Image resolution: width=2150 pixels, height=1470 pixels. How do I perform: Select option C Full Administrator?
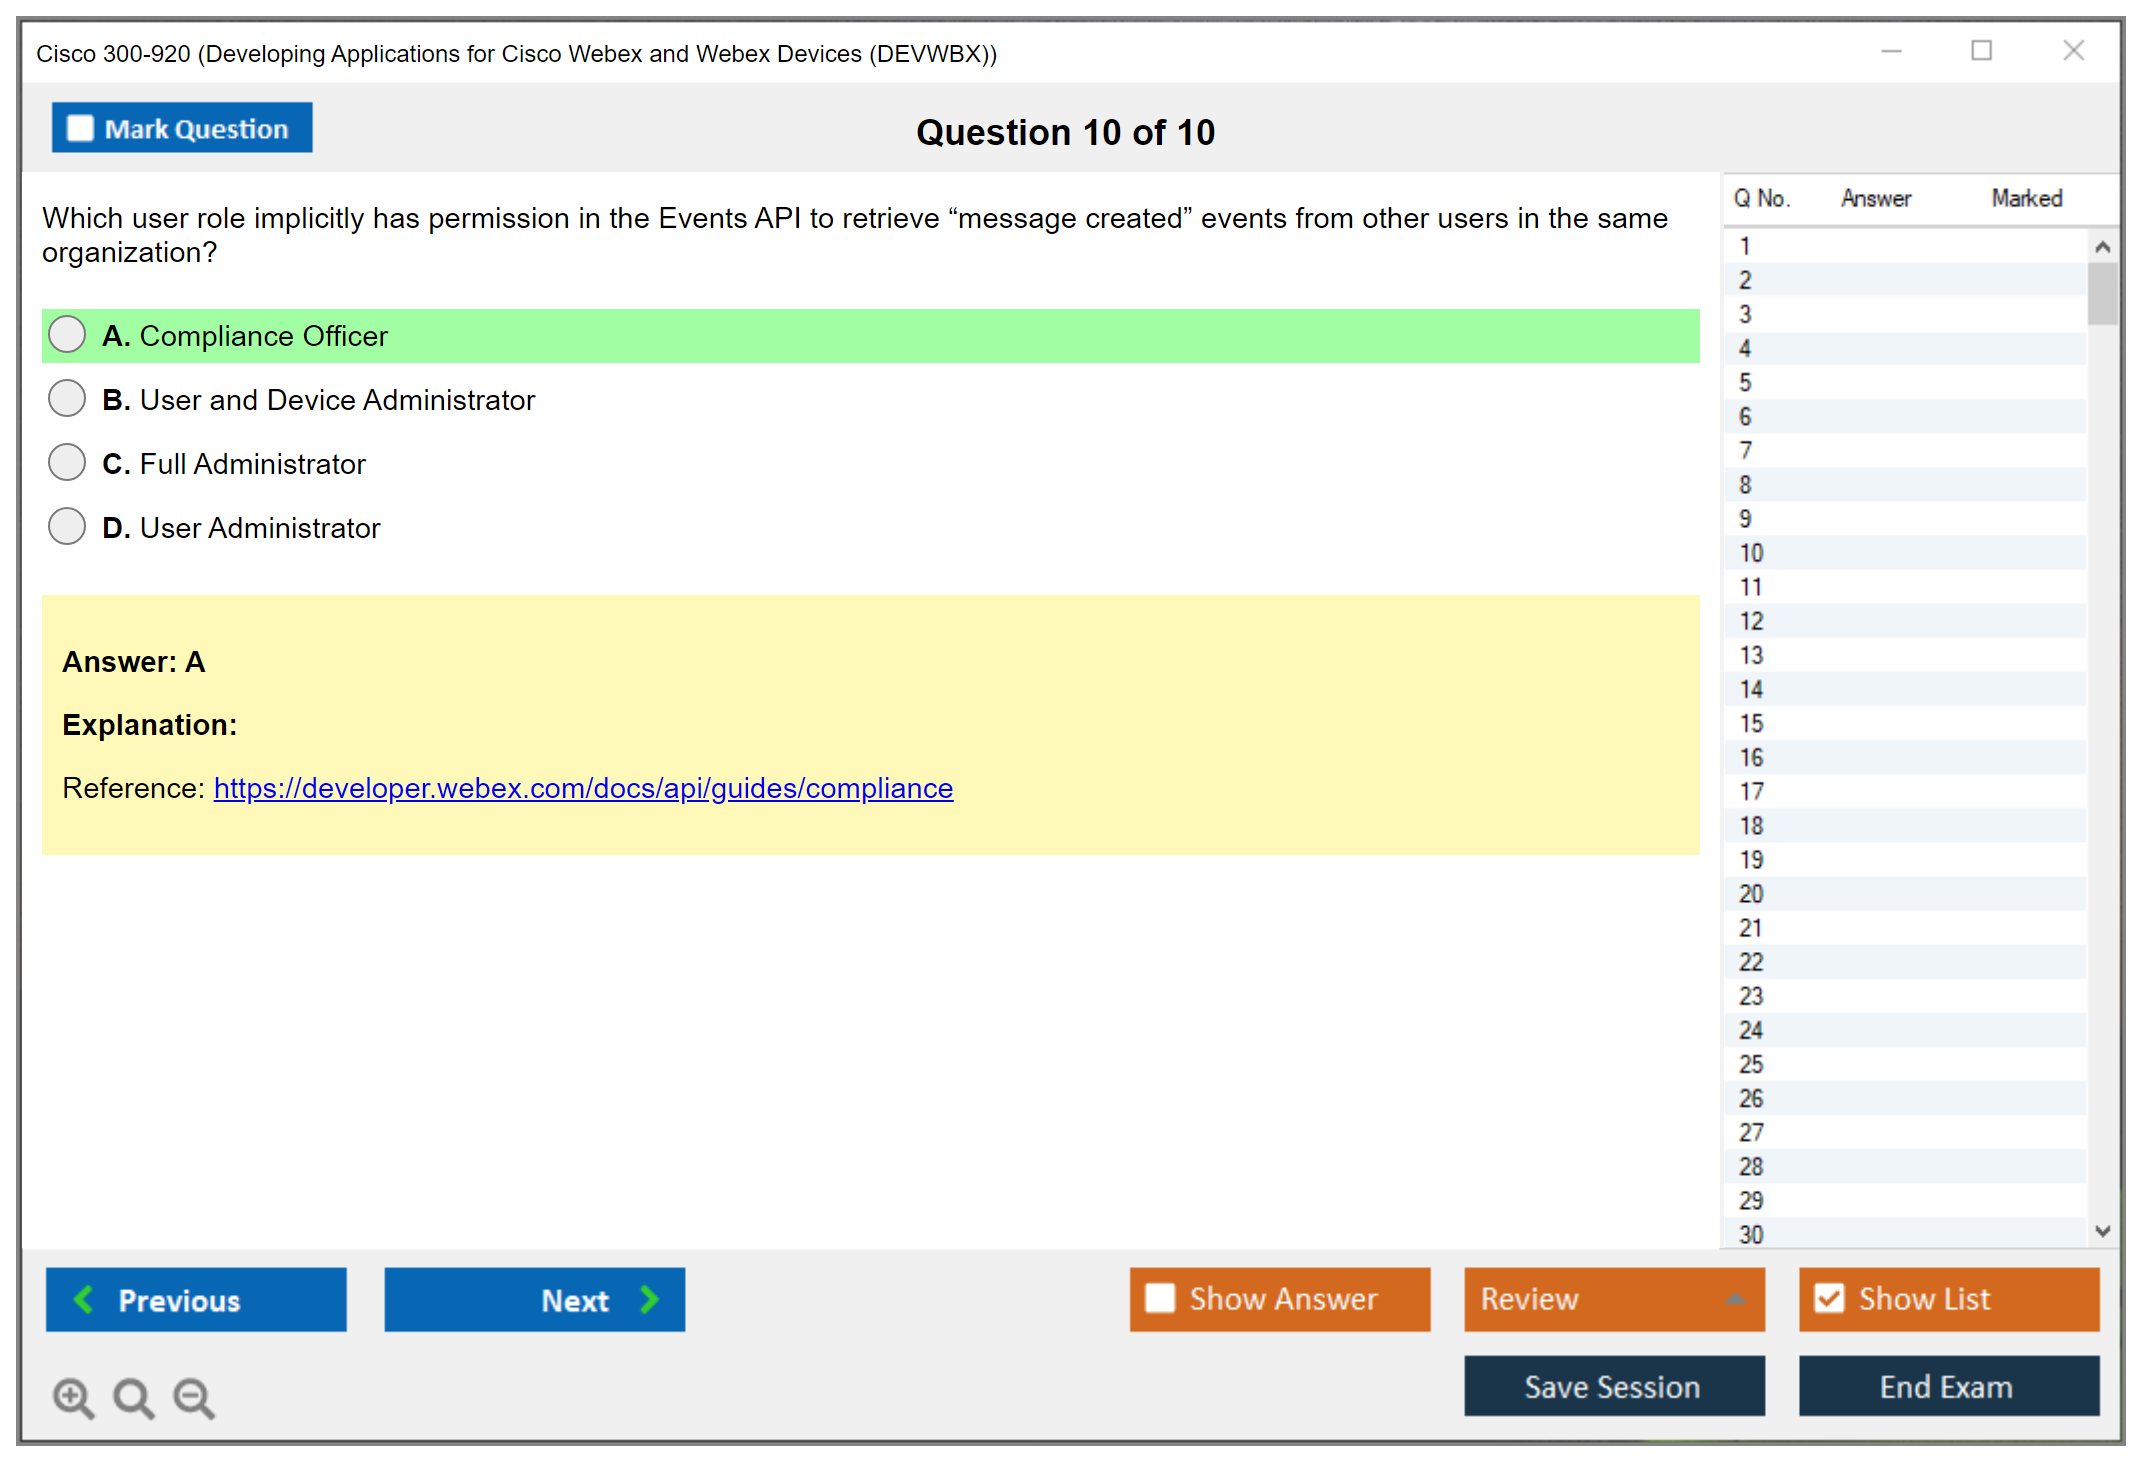pyautogui.click(x=67, y=463)
